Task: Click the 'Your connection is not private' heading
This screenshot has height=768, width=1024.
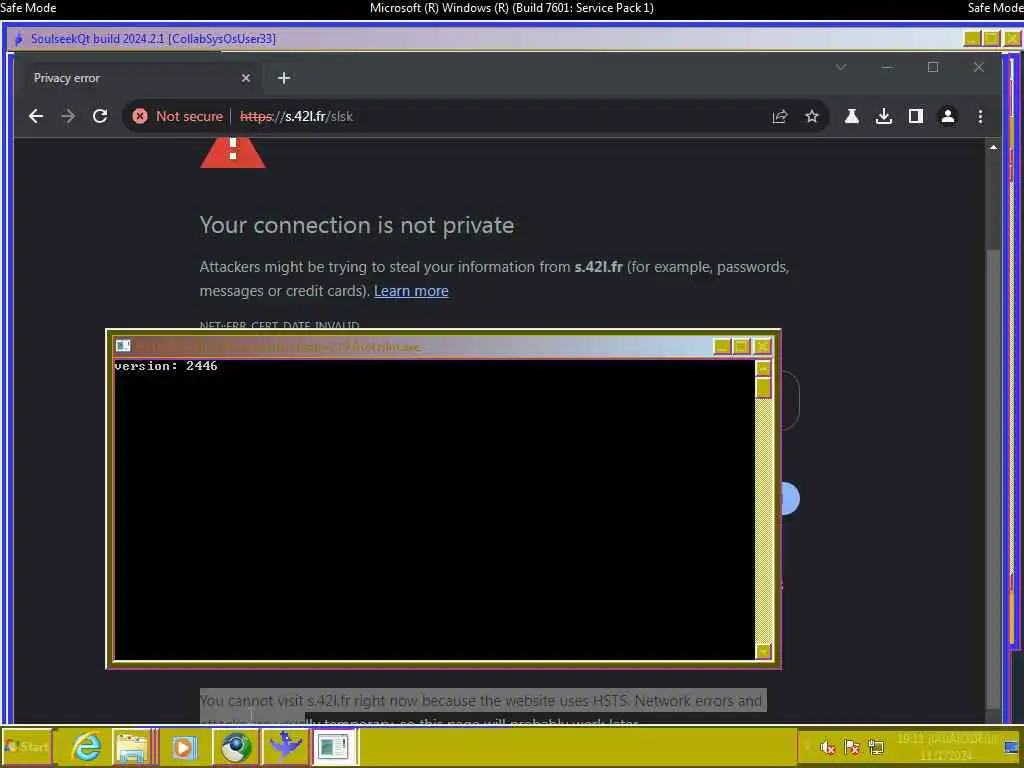Action: tap(357, 225)
